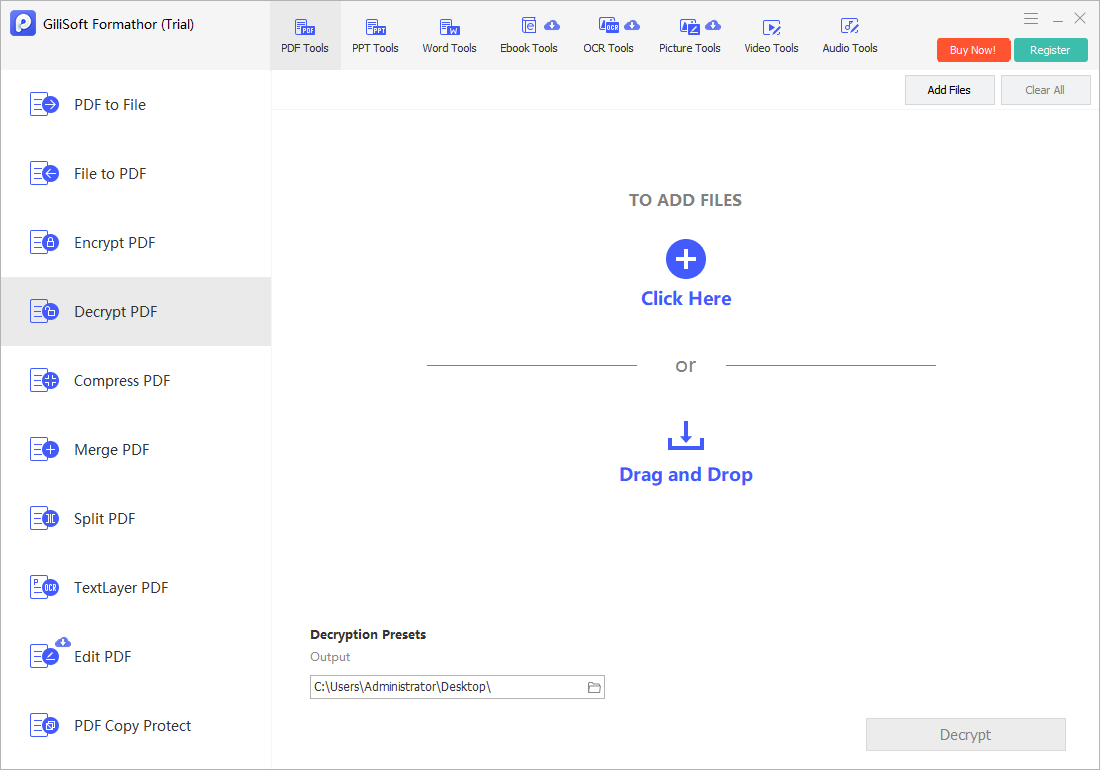Open the OCR Tools tab

608,36
